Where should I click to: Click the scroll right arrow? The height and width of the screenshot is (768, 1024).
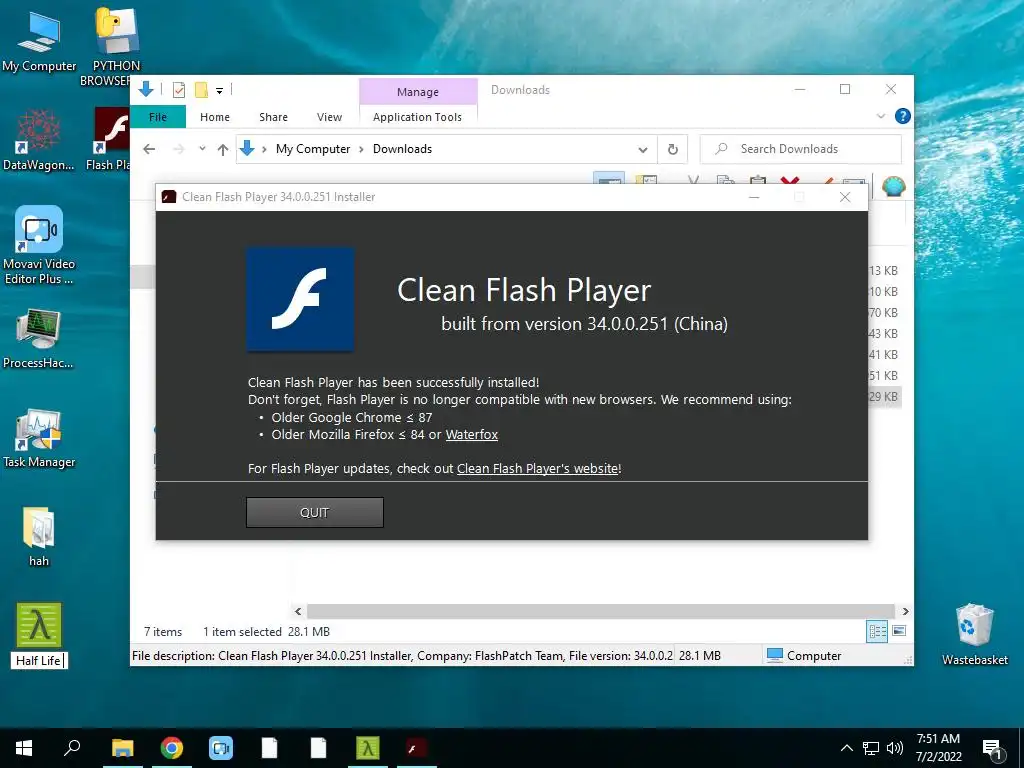pos(905,611)
